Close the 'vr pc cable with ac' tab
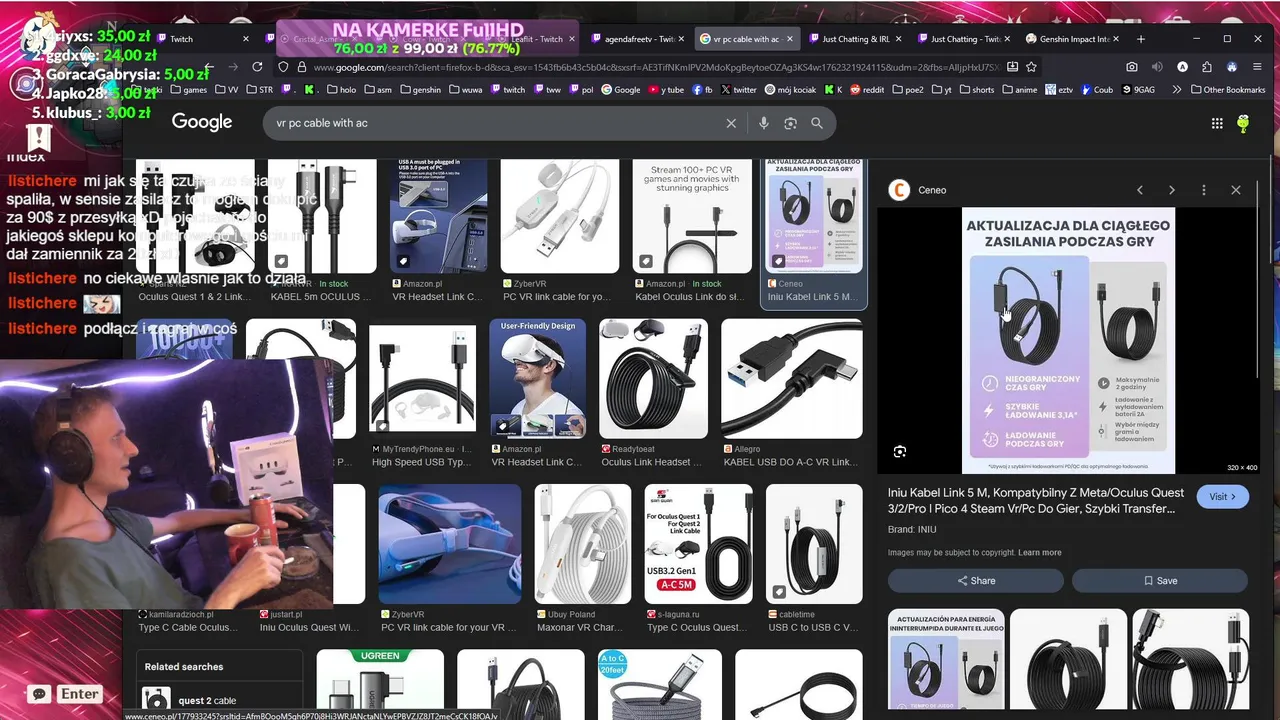The width and height of the screenshot is (1280, 720). 789,39
